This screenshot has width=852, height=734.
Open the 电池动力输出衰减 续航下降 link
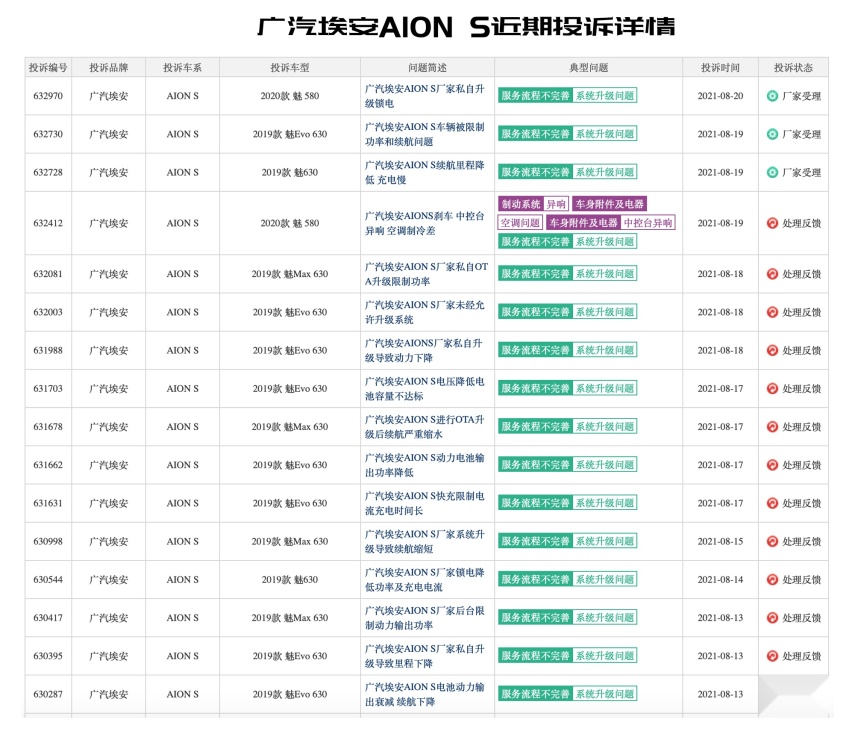coord(424,694)
